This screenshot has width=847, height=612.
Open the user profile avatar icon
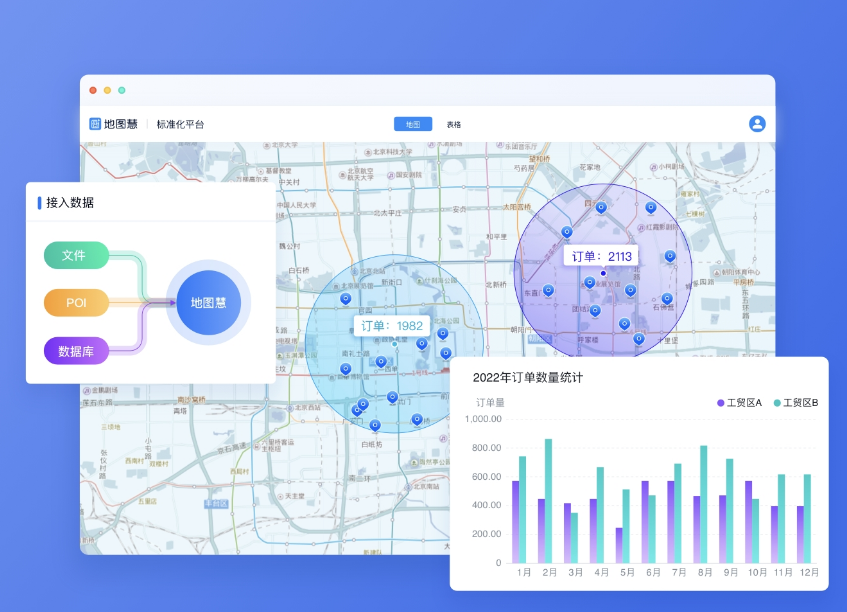757,124
